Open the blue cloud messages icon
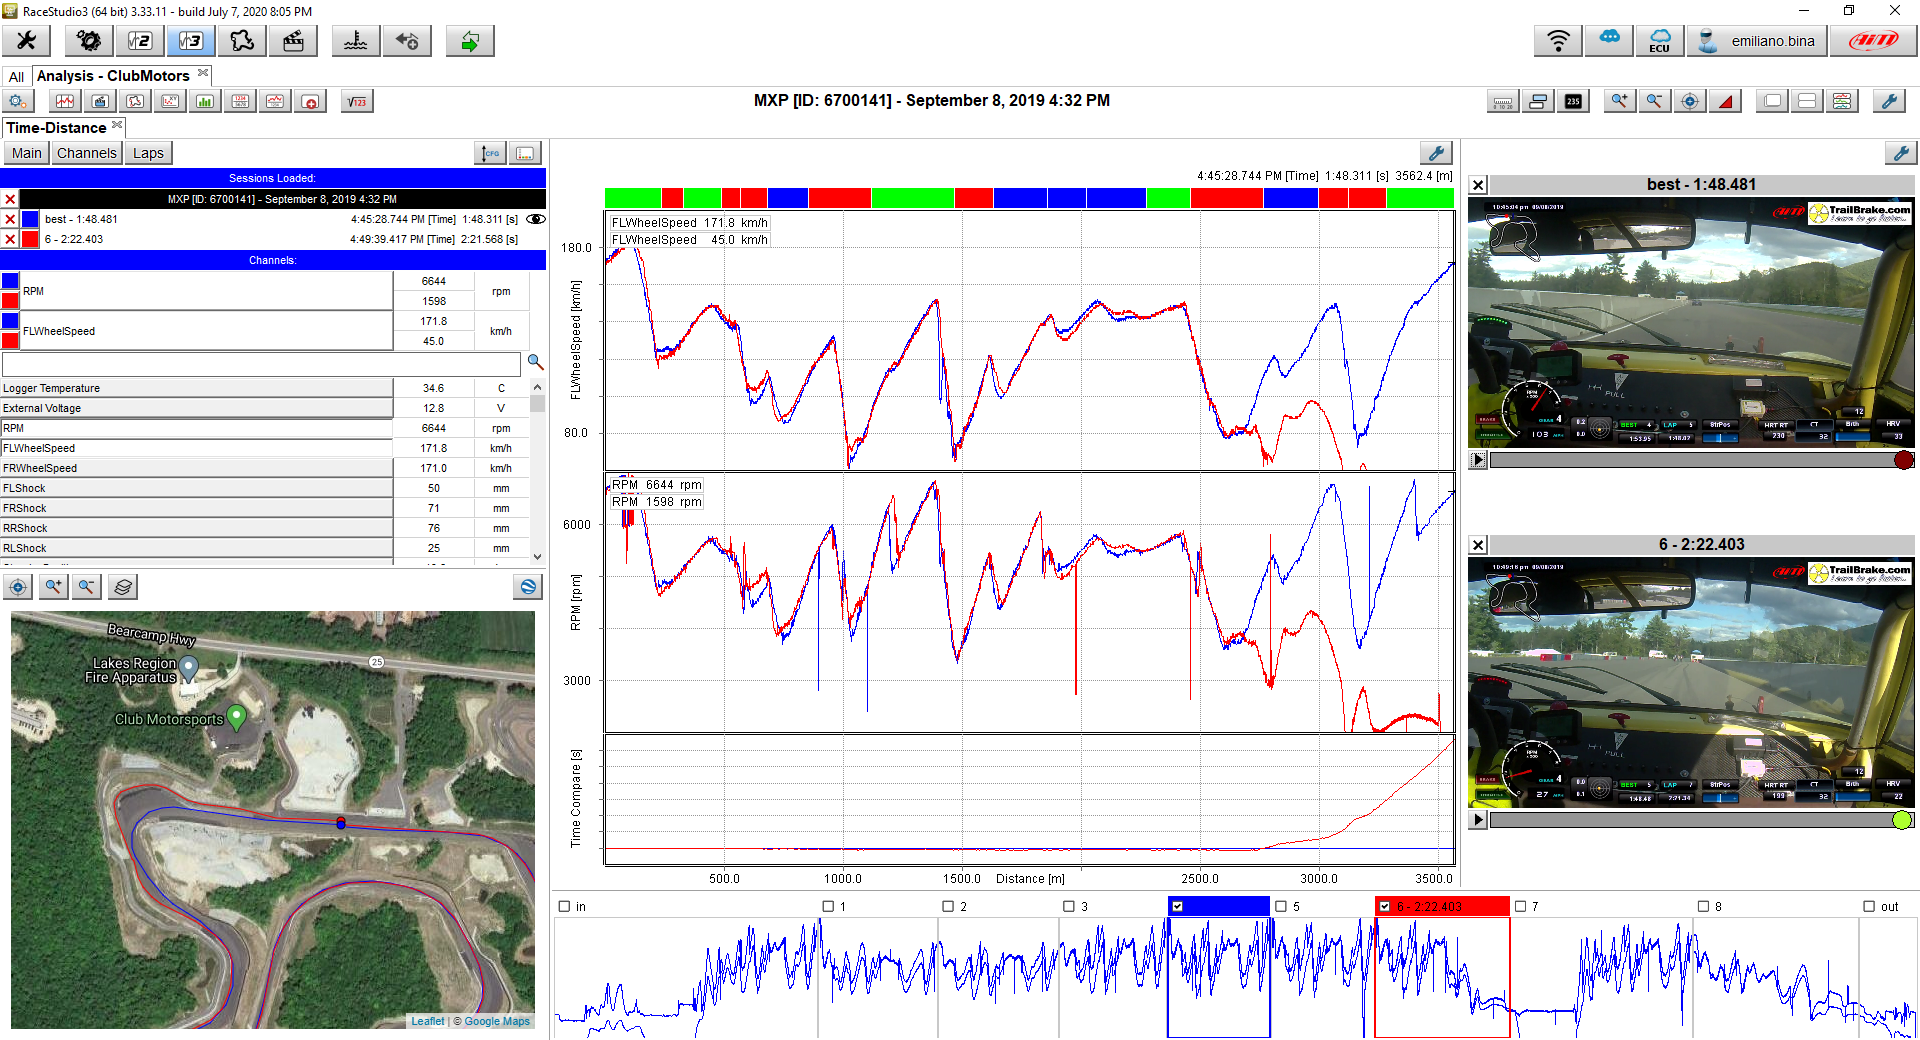1920x1040 pixels. click(1609, 41)
